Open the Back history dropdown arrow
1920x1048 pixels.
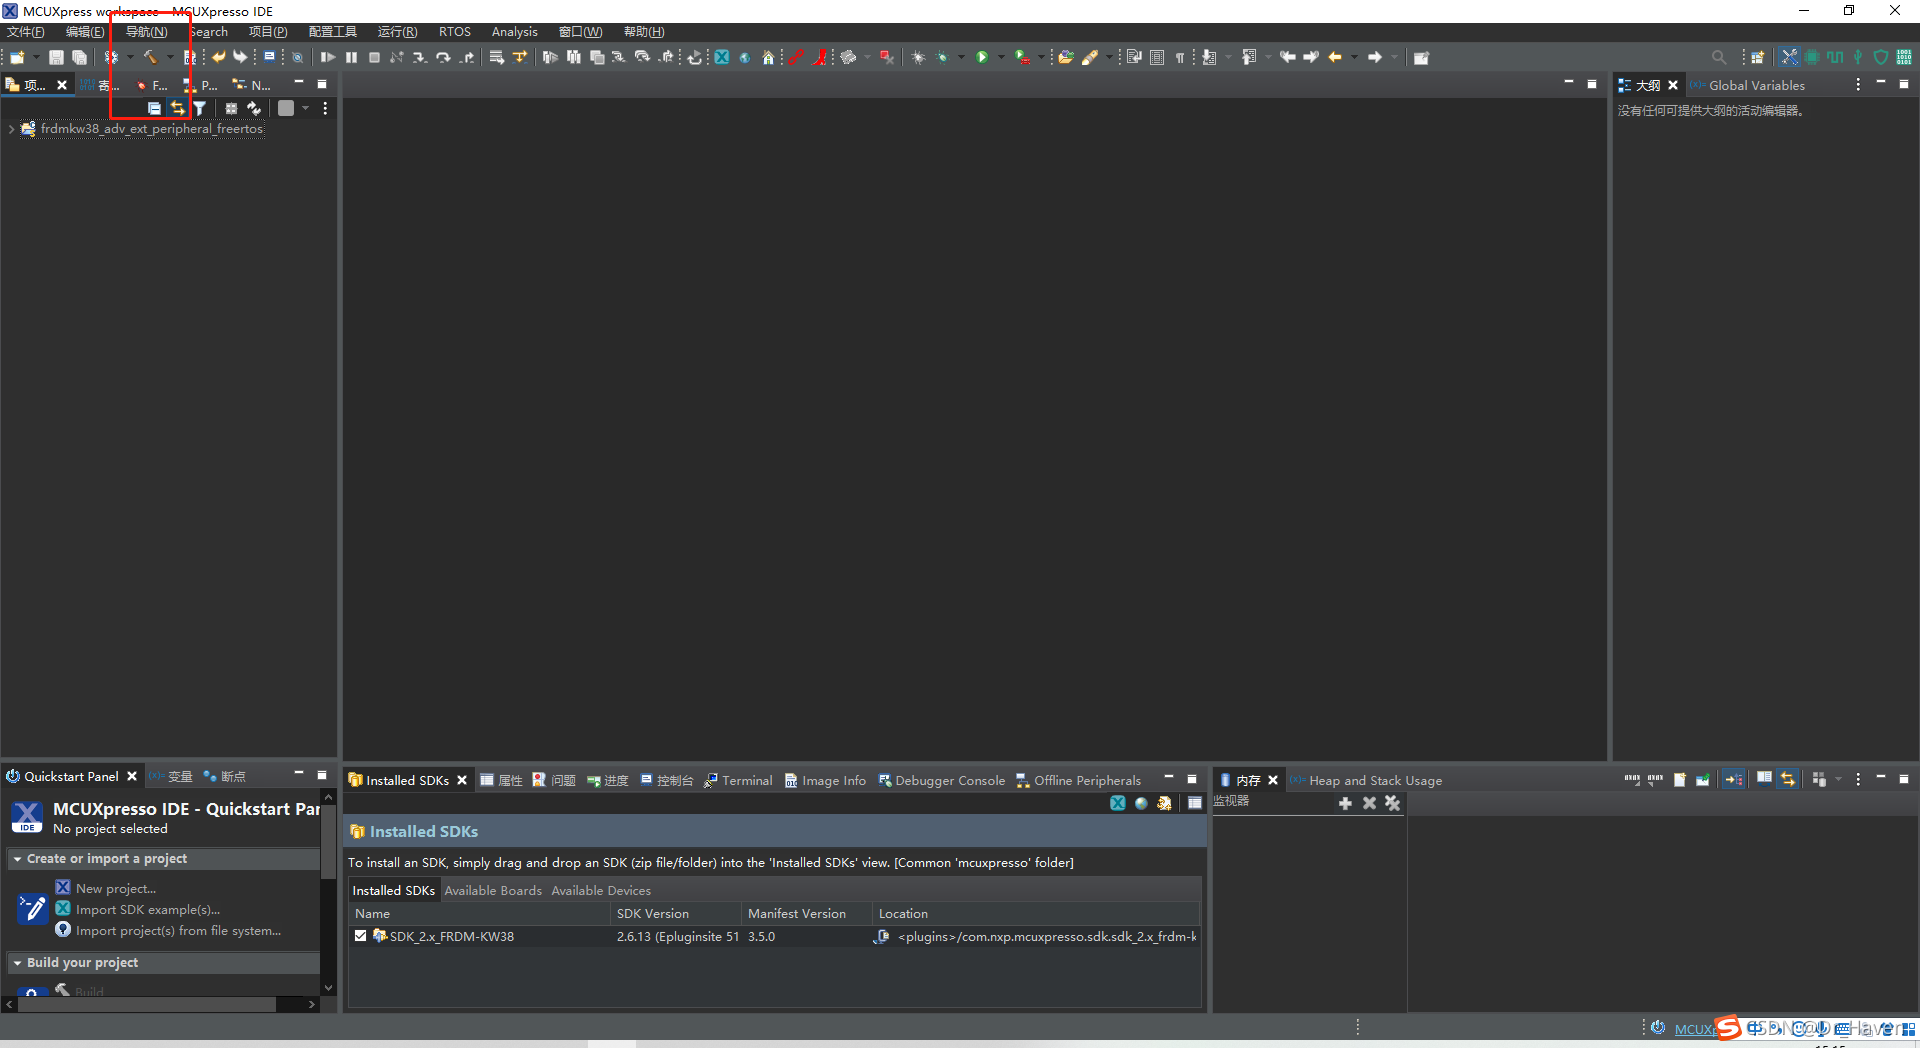tap(1354, 57)
